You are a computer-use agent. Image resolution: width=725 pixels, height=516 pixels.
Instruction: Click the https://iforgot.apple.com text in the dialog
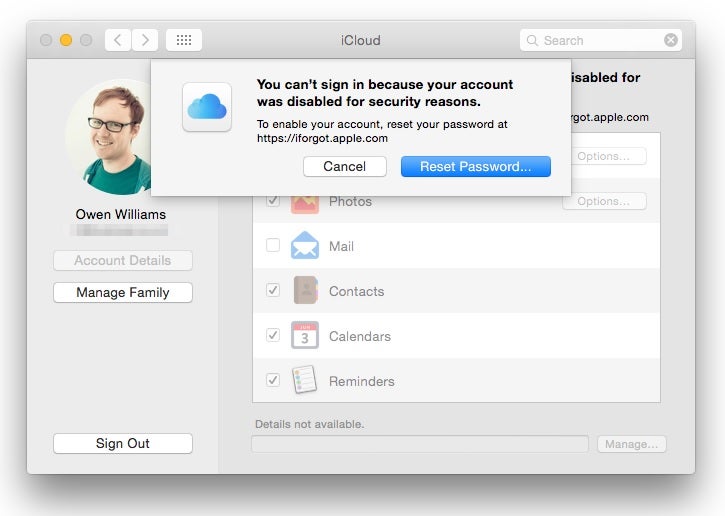coord(322,138)
